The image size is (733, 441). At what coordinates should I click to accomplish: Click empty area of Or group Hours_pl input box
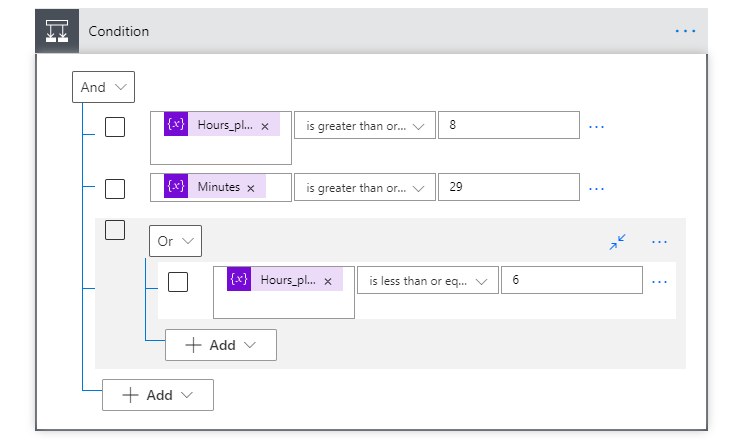click(x=284, y=305)
